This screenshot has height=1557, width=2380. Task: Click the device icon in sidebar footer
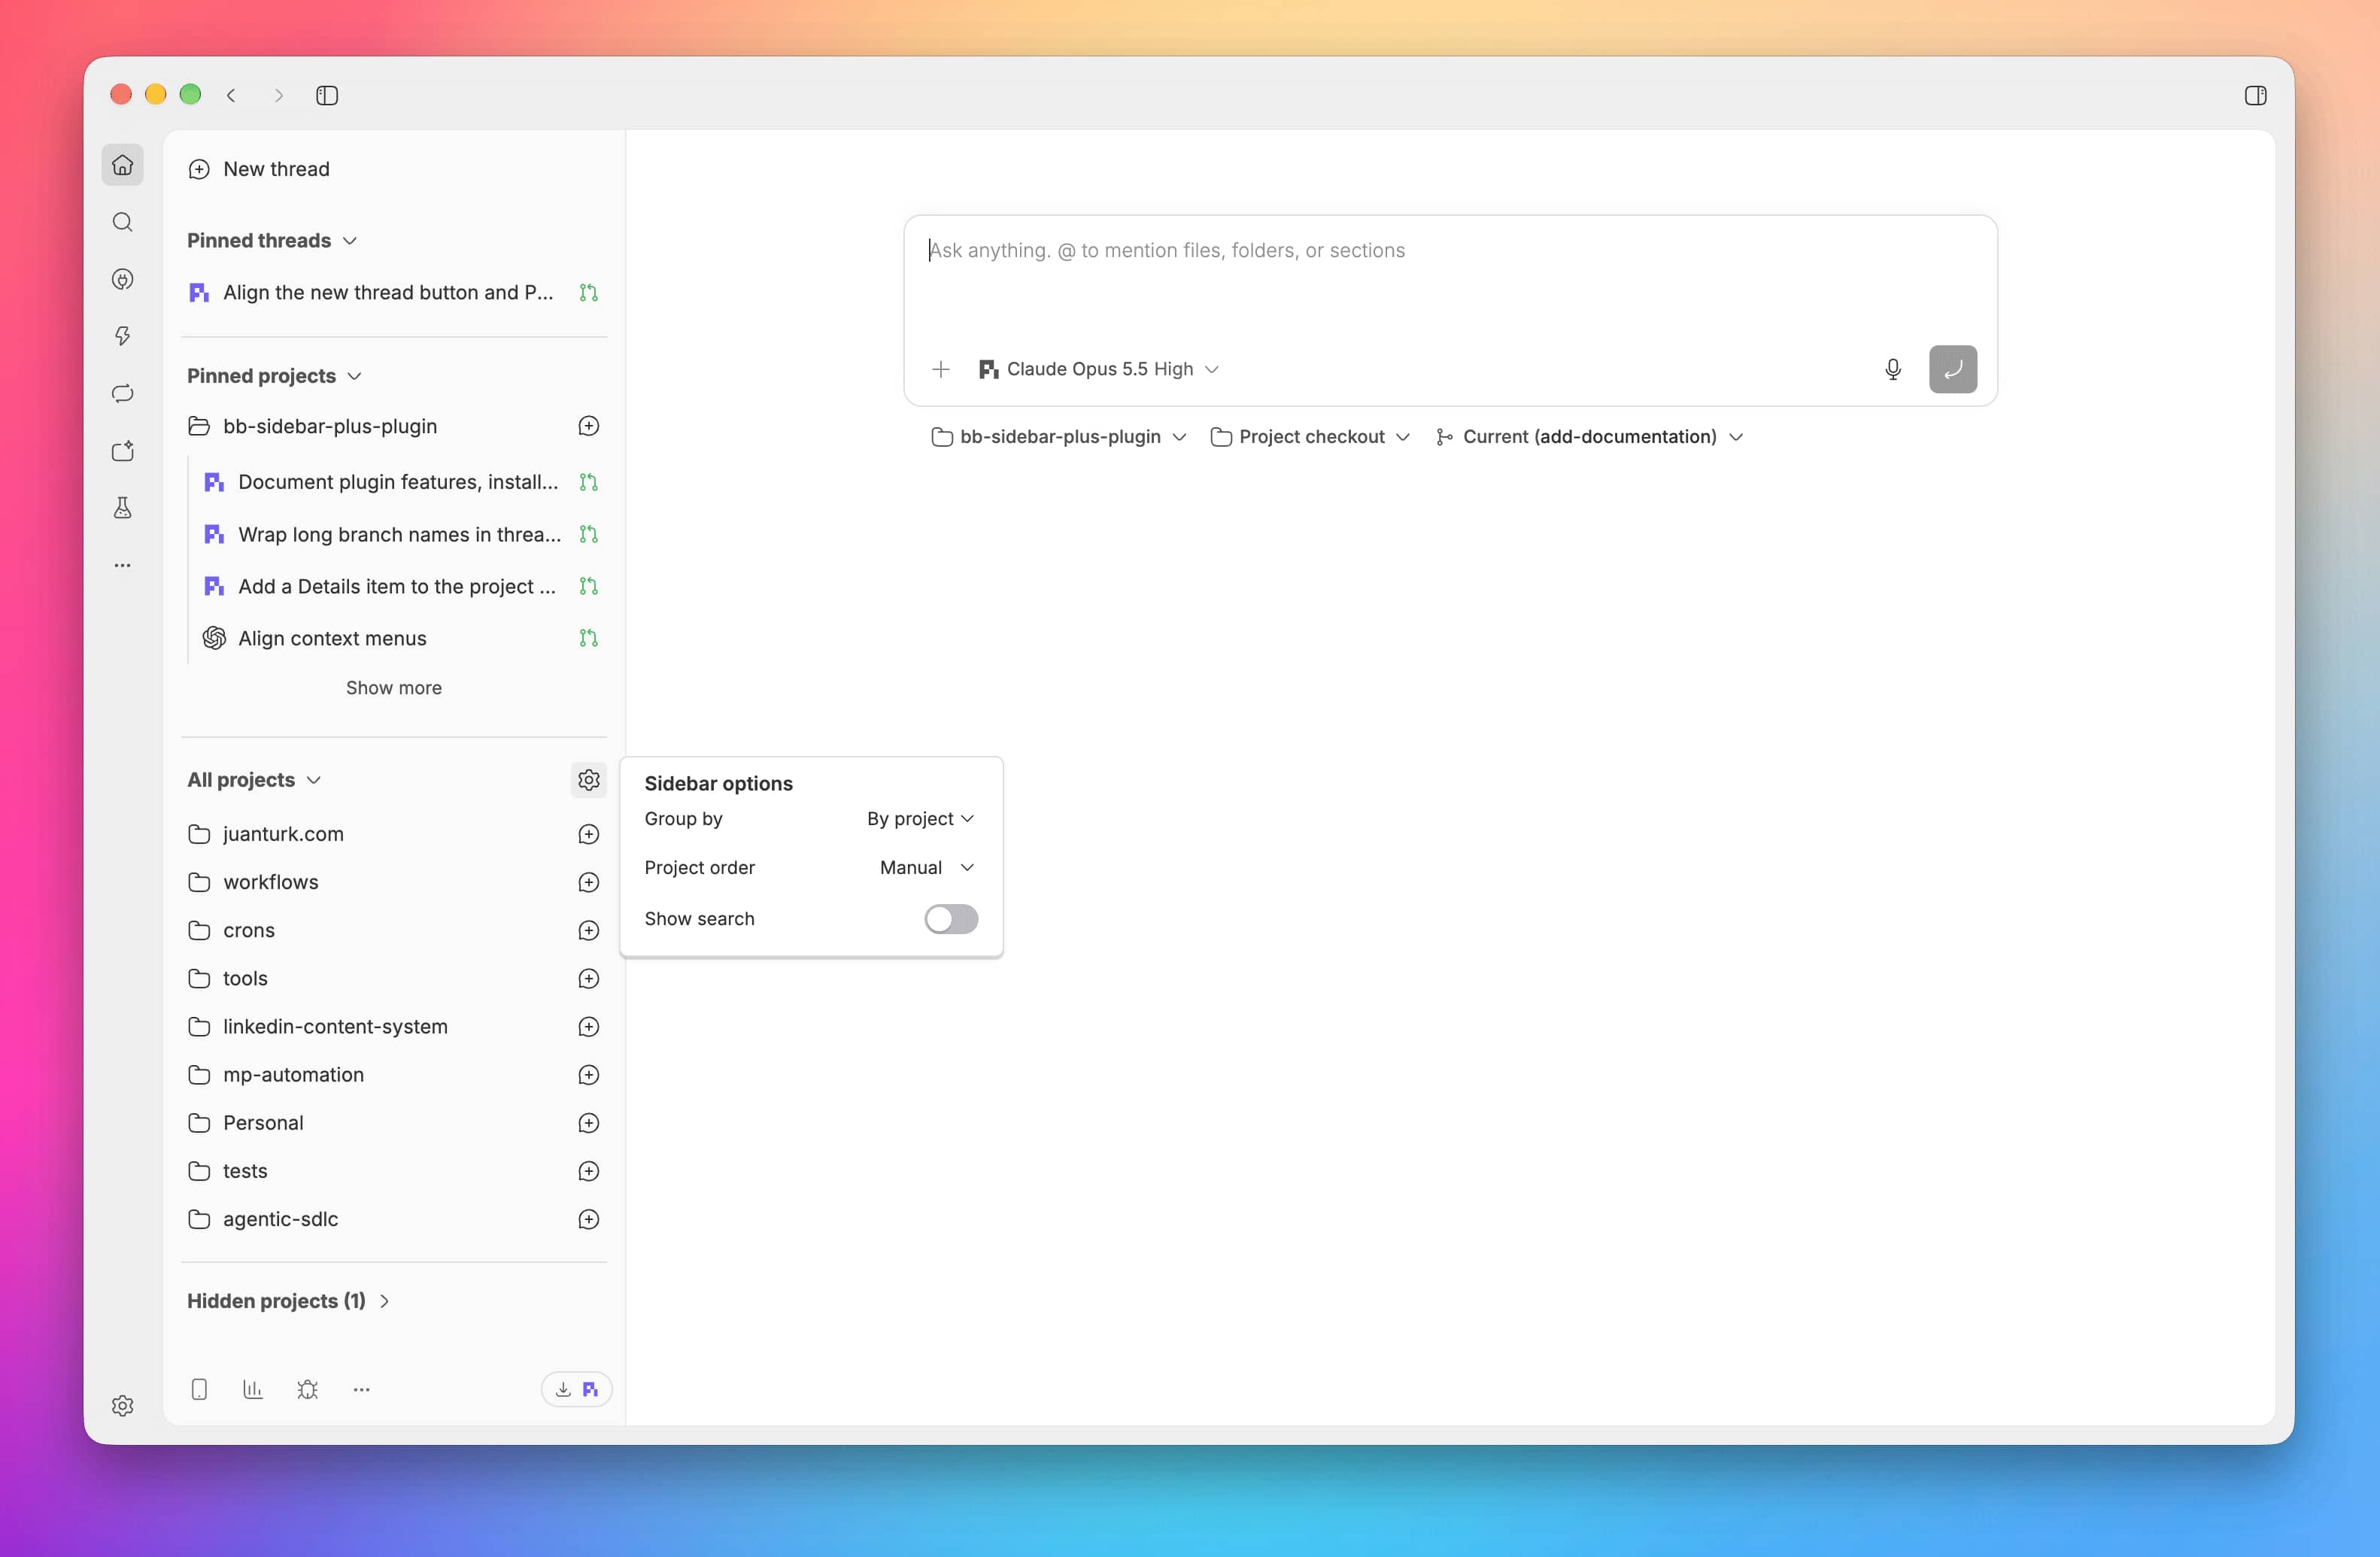(199, 1389)
